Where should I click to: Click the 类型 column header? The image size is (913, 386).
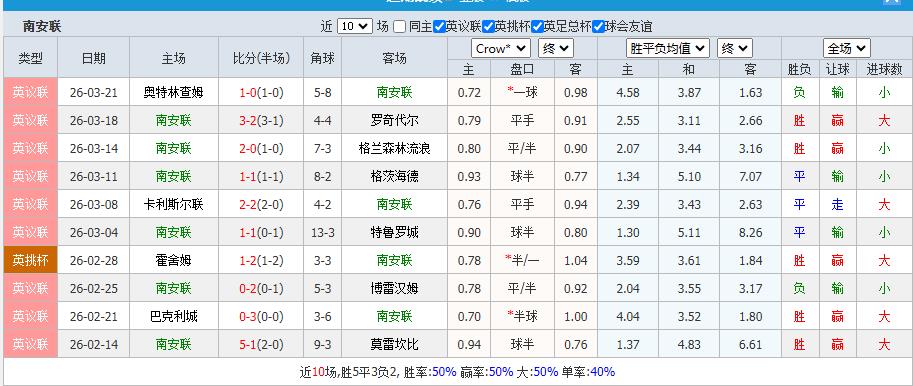(30, 58)
